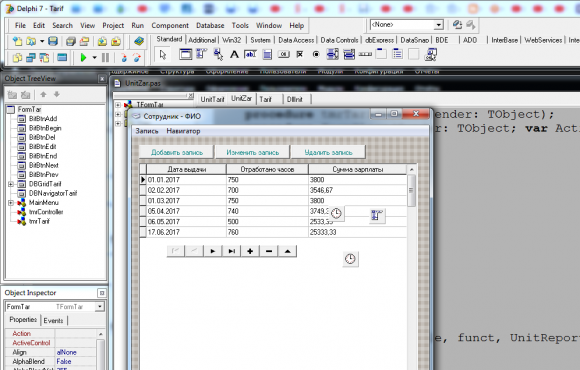
Task: Click the arrow pointer tool in component palette
Action: (163, 55)
